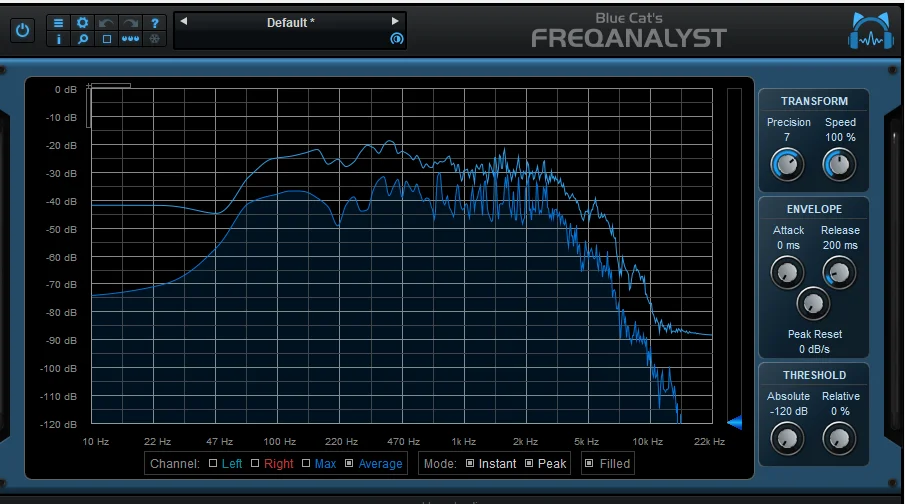Image resolution: width=905 pixels, height=504 pixels.
Task: Open the main menu icon
Action: [x=59, y=22]
